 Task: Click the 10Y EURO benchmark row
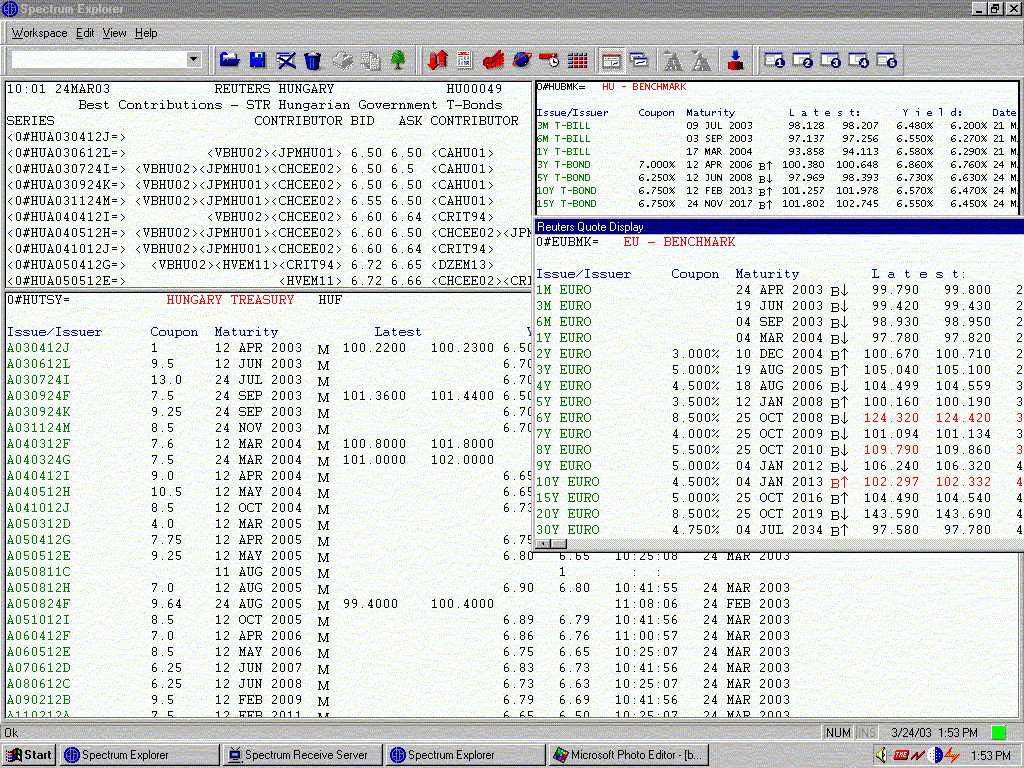(x=779, y=482)
